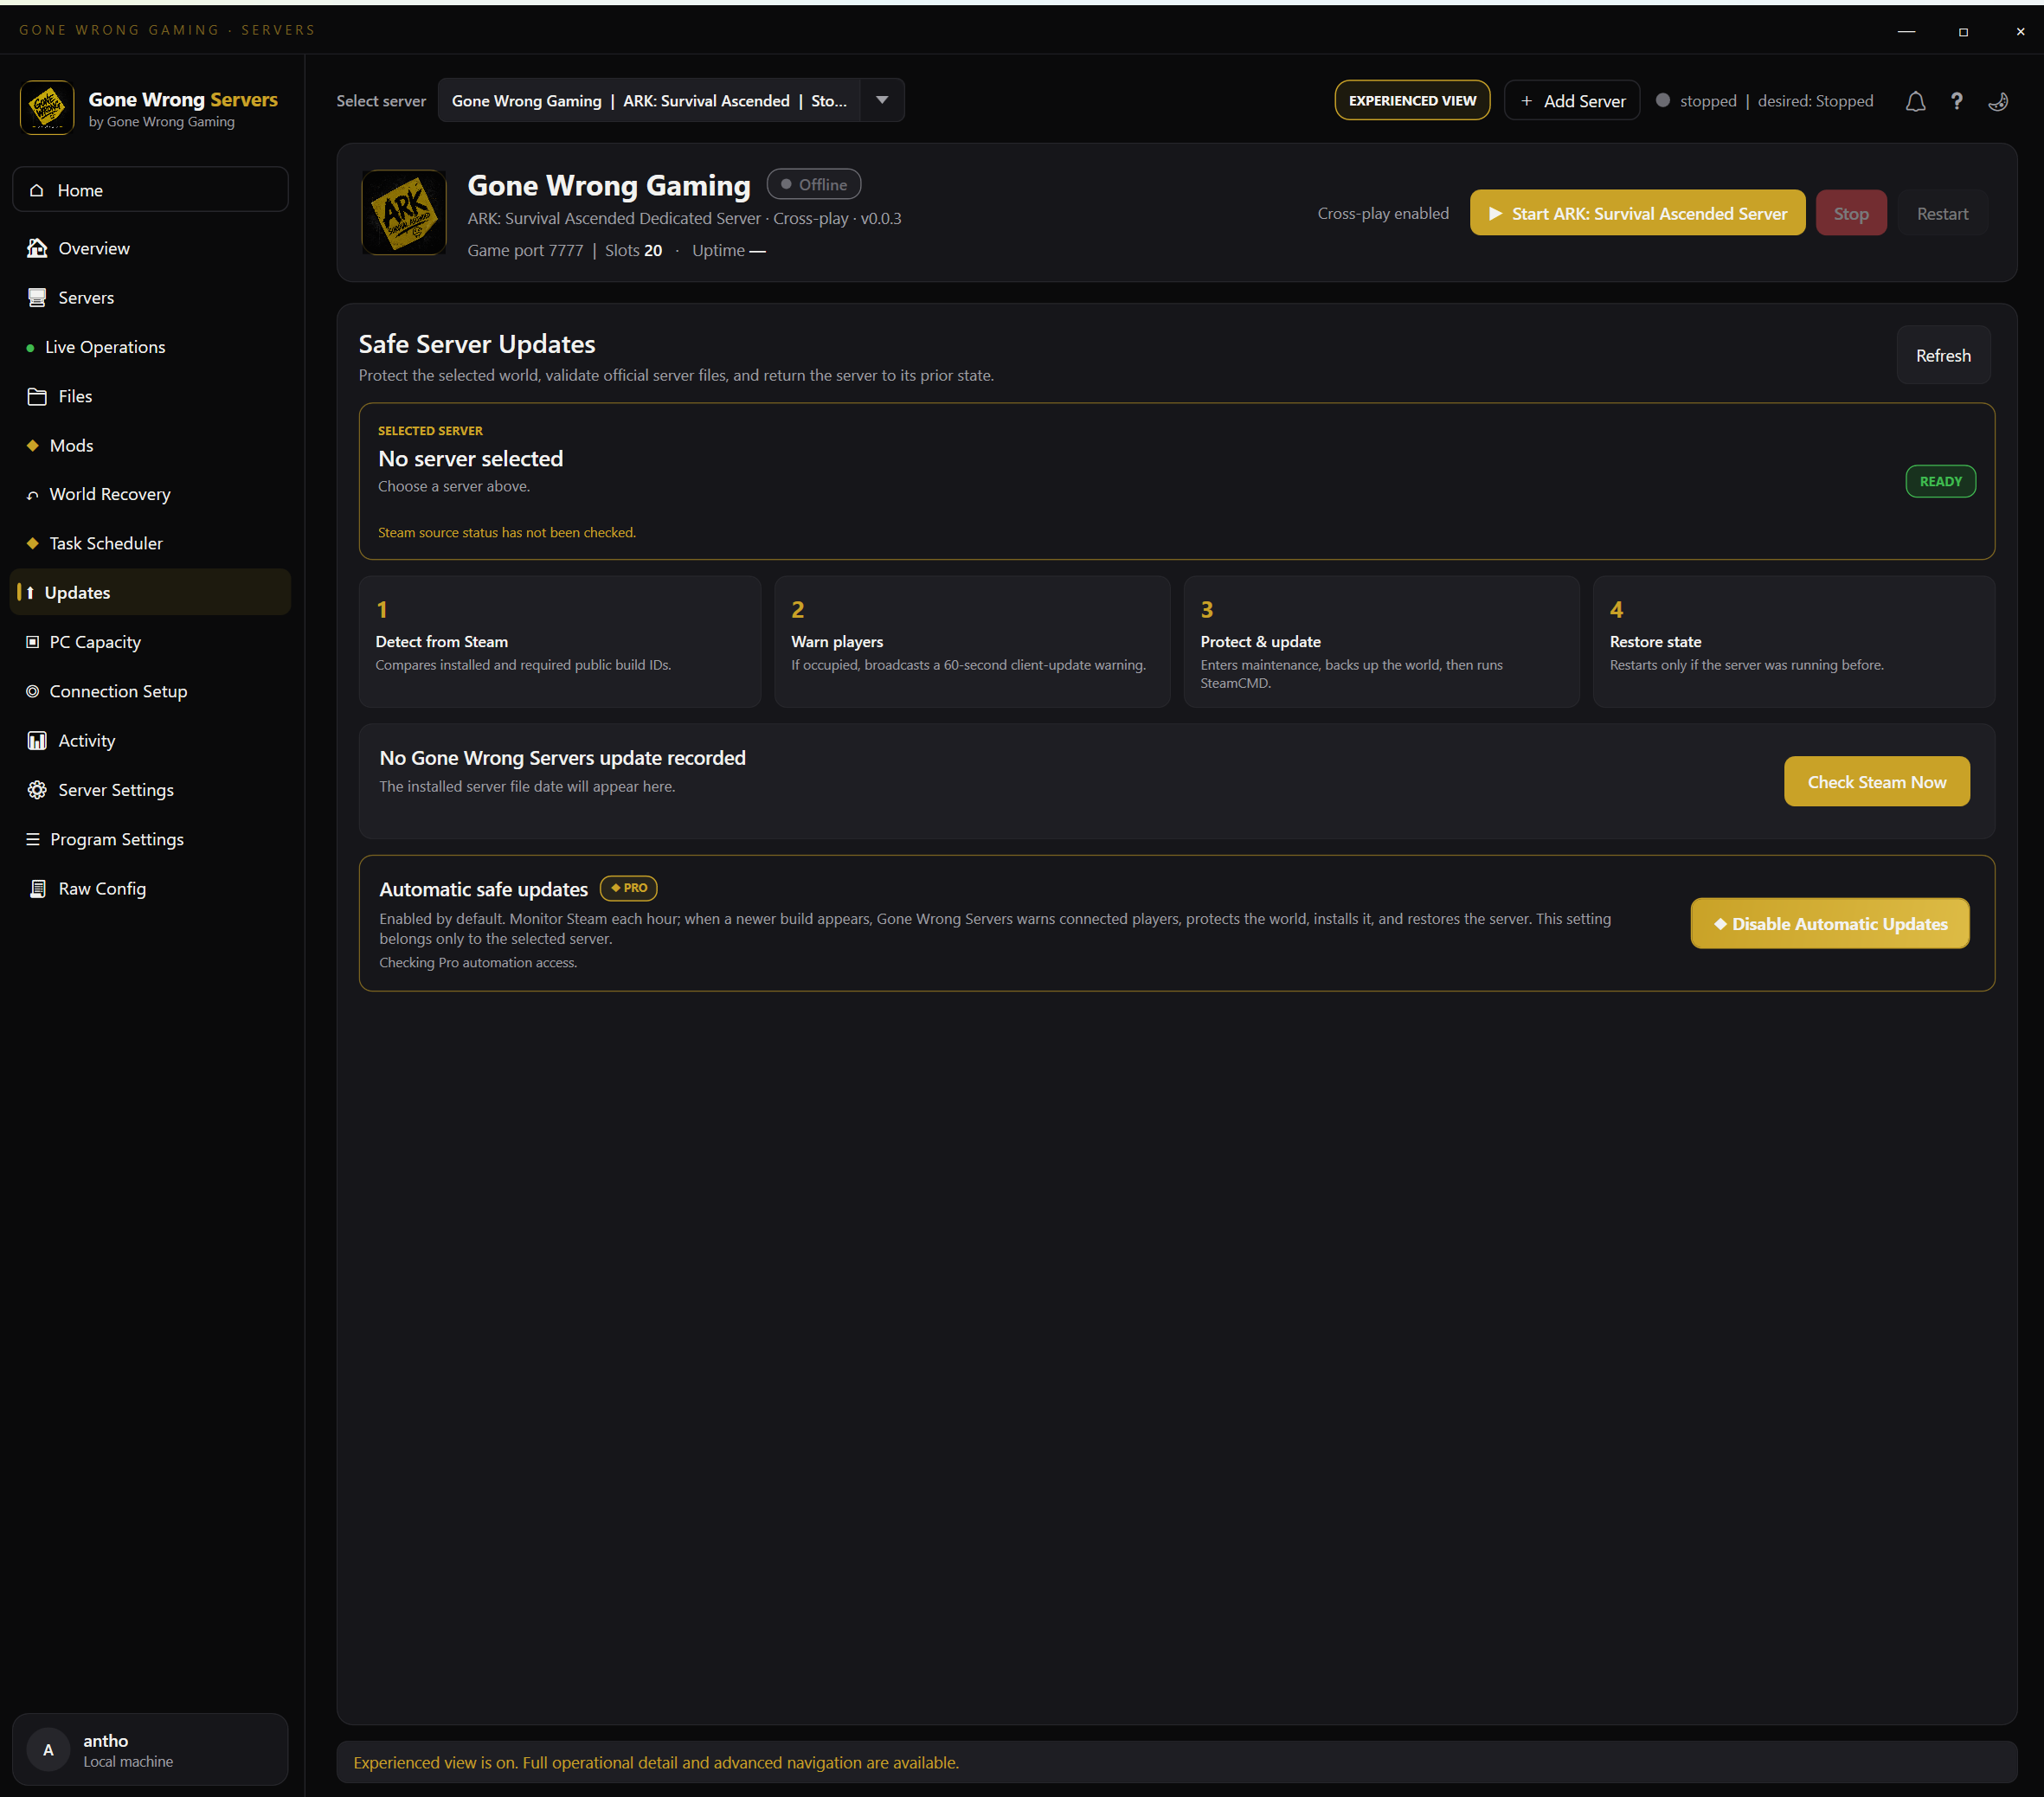Refresh the Safe Server Updates panel
The width and height of the screenshot is (2044, 1797).
(1943, 355)
